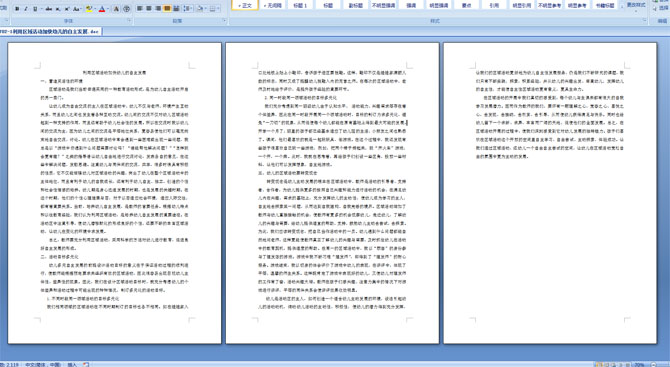
Task: Open the borders dropdown arrow
Action: [x=218, y=9]
